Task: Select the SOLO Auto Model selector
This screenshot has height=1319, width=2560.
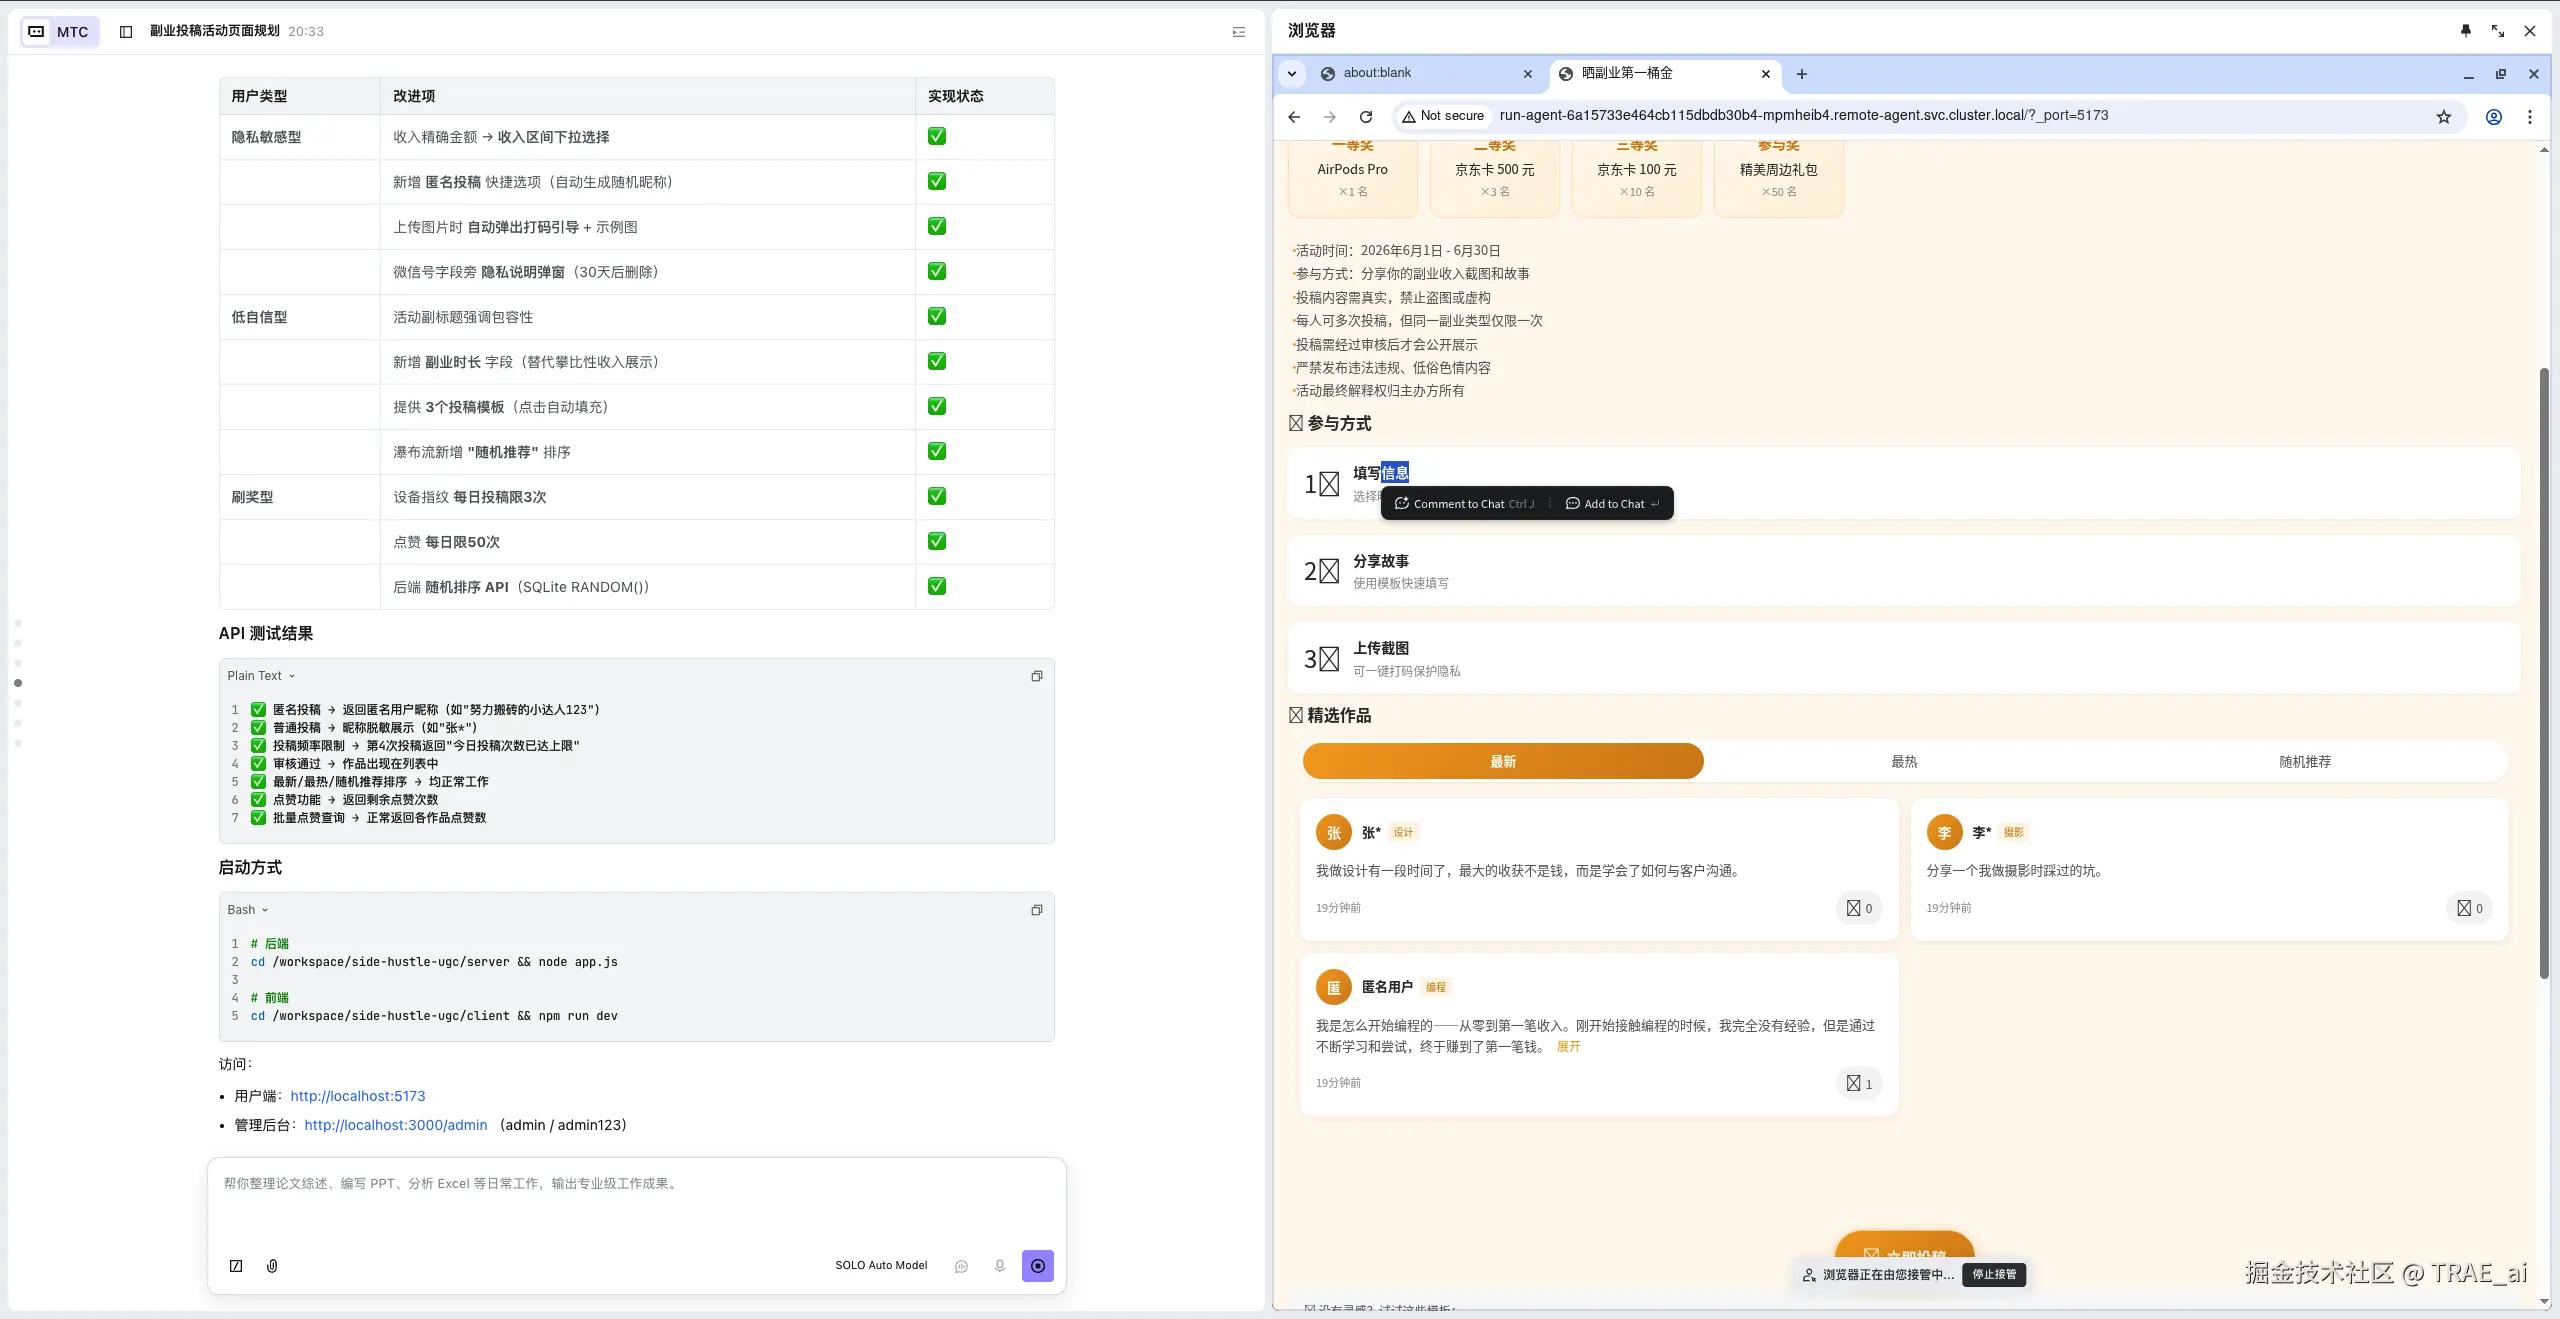Action: pos(881,1266)
